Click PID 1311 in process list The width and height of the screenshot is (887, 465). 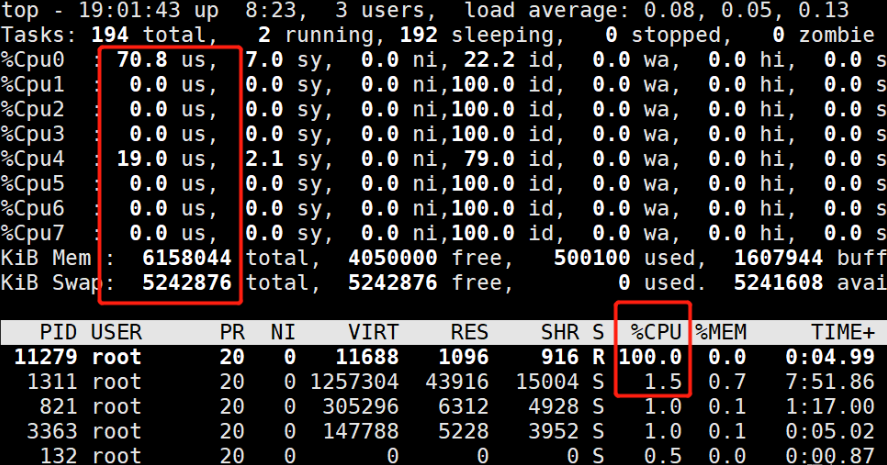click(53, 382)
